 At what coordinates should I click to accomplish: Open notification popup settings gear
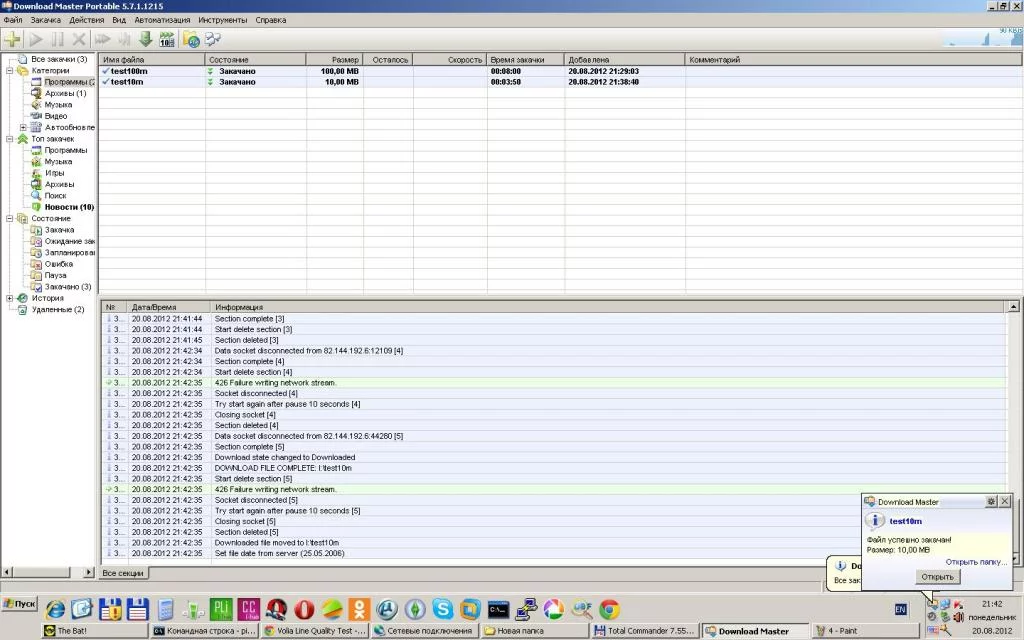coord(990,501)
